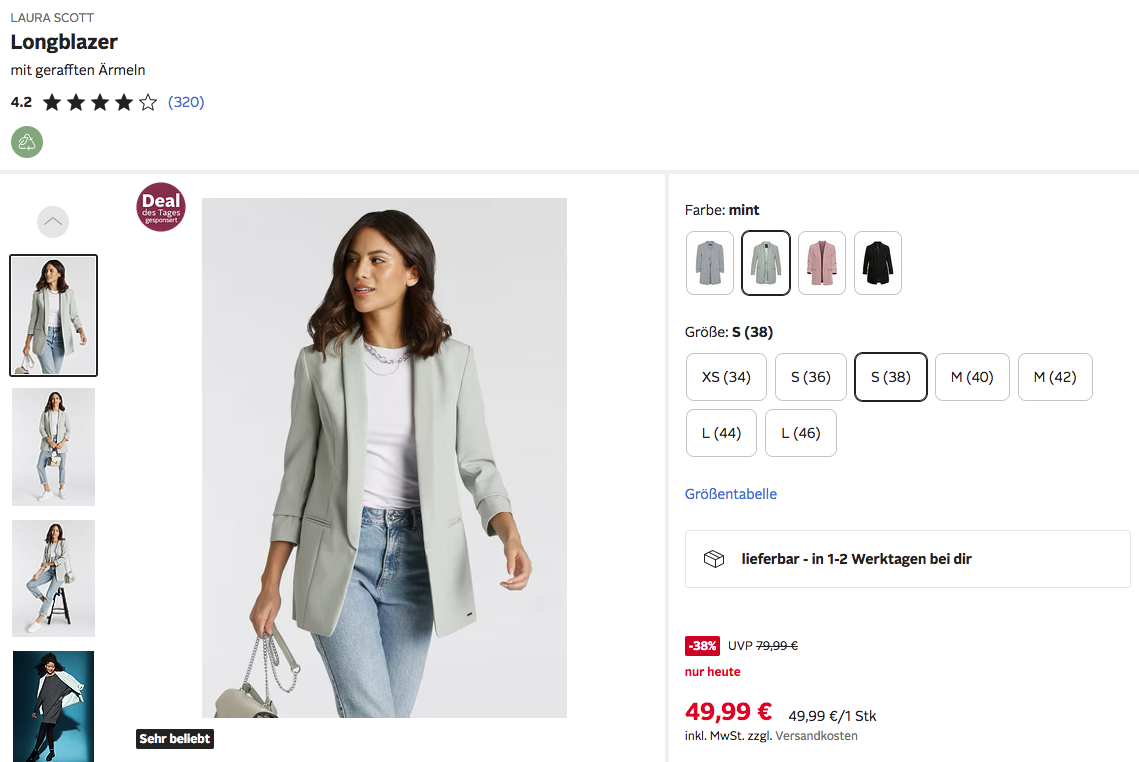Select size S (36)
Image resolution: width=1139 pixels, height=762 pixels.
tap(810, 377)
